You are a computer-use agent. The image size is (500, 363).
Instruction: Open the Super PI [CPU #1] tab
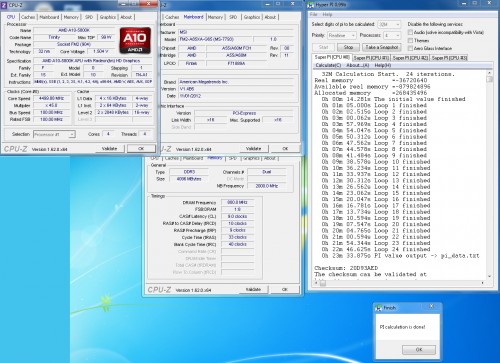click(371, 58)
